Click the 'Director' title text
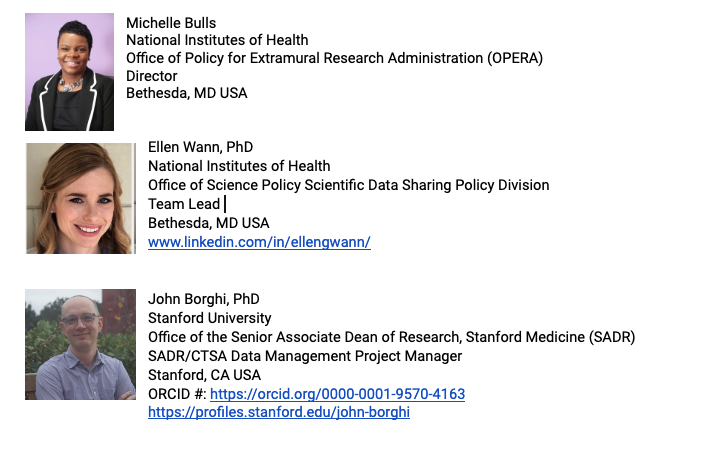The height and width of the screenshot is (449, 713). pos(152,76)
